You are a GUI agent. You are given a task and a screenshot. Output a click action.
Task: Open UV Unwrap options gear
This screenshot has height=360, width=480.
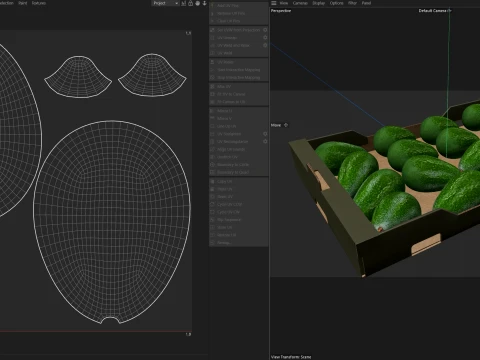coord(265,37)
